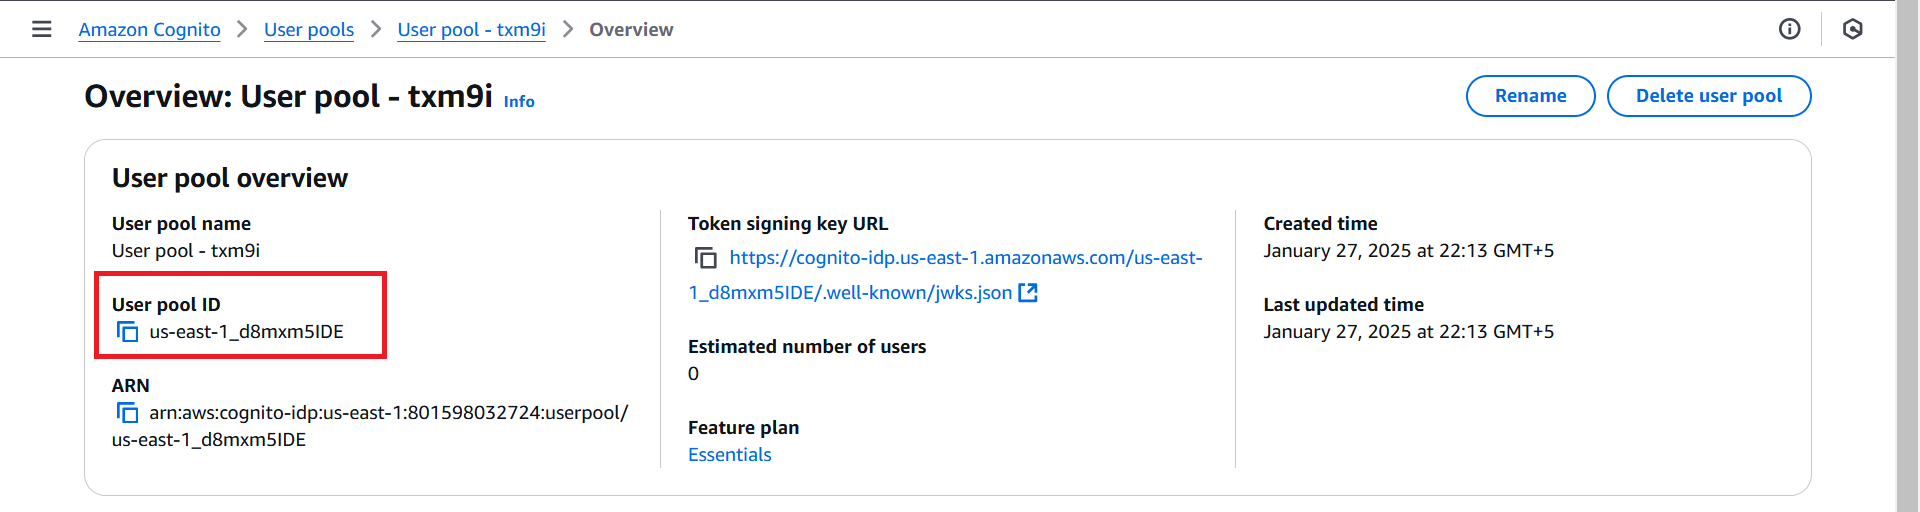1920x512 pixels.
Task: Copy the ARN value
Action: 127,413
